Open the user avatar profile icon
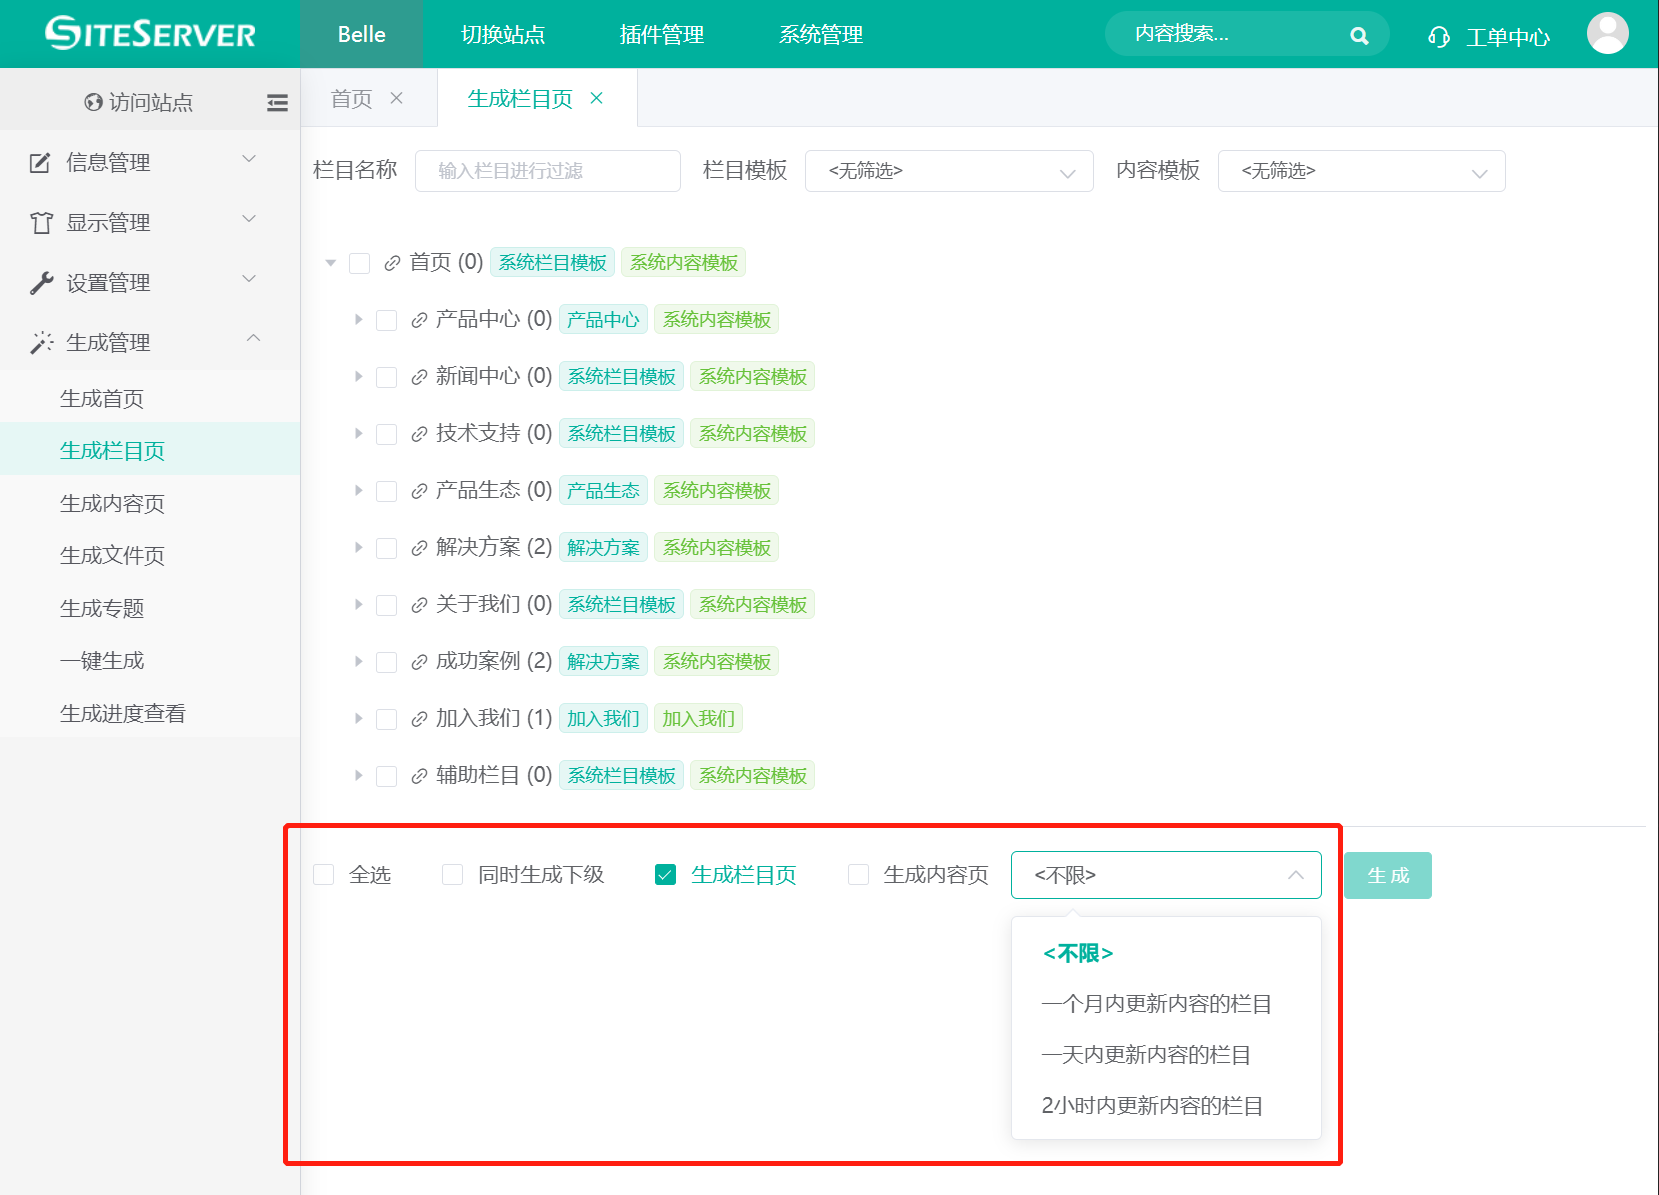Viewport: 1659px width, 1195px height. pyautogui.click(x=1607, y=34)
